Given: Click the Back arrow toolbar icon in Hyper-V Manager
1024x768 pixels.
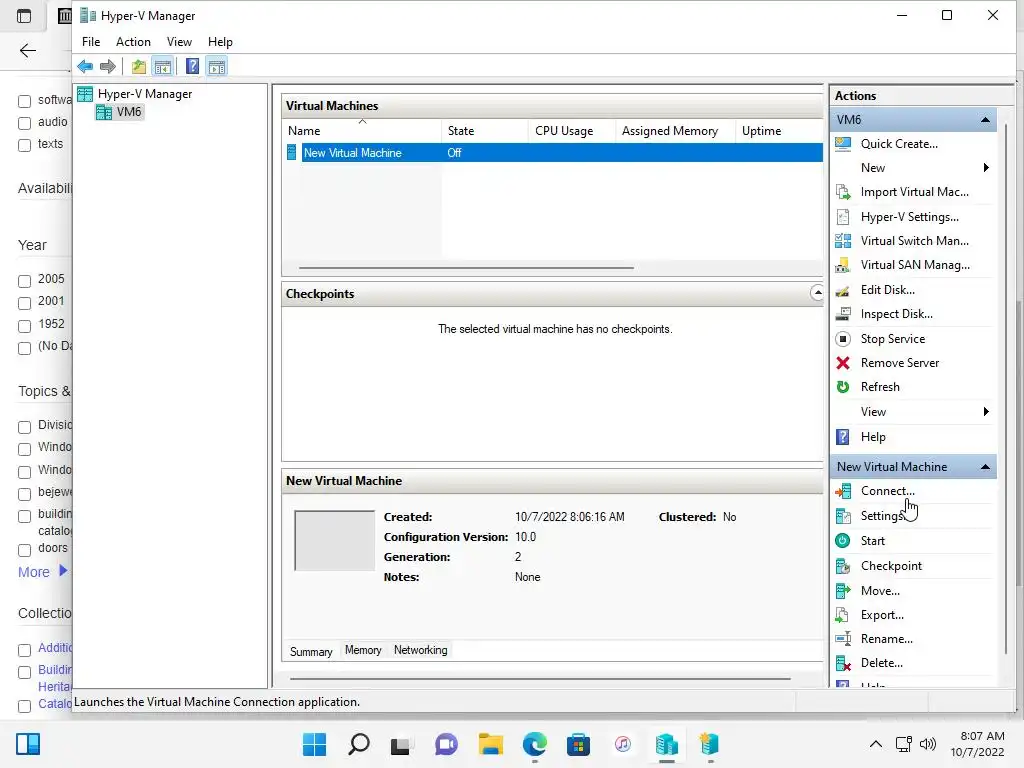Looking at the screenshot, I should (x=85, y=66).
